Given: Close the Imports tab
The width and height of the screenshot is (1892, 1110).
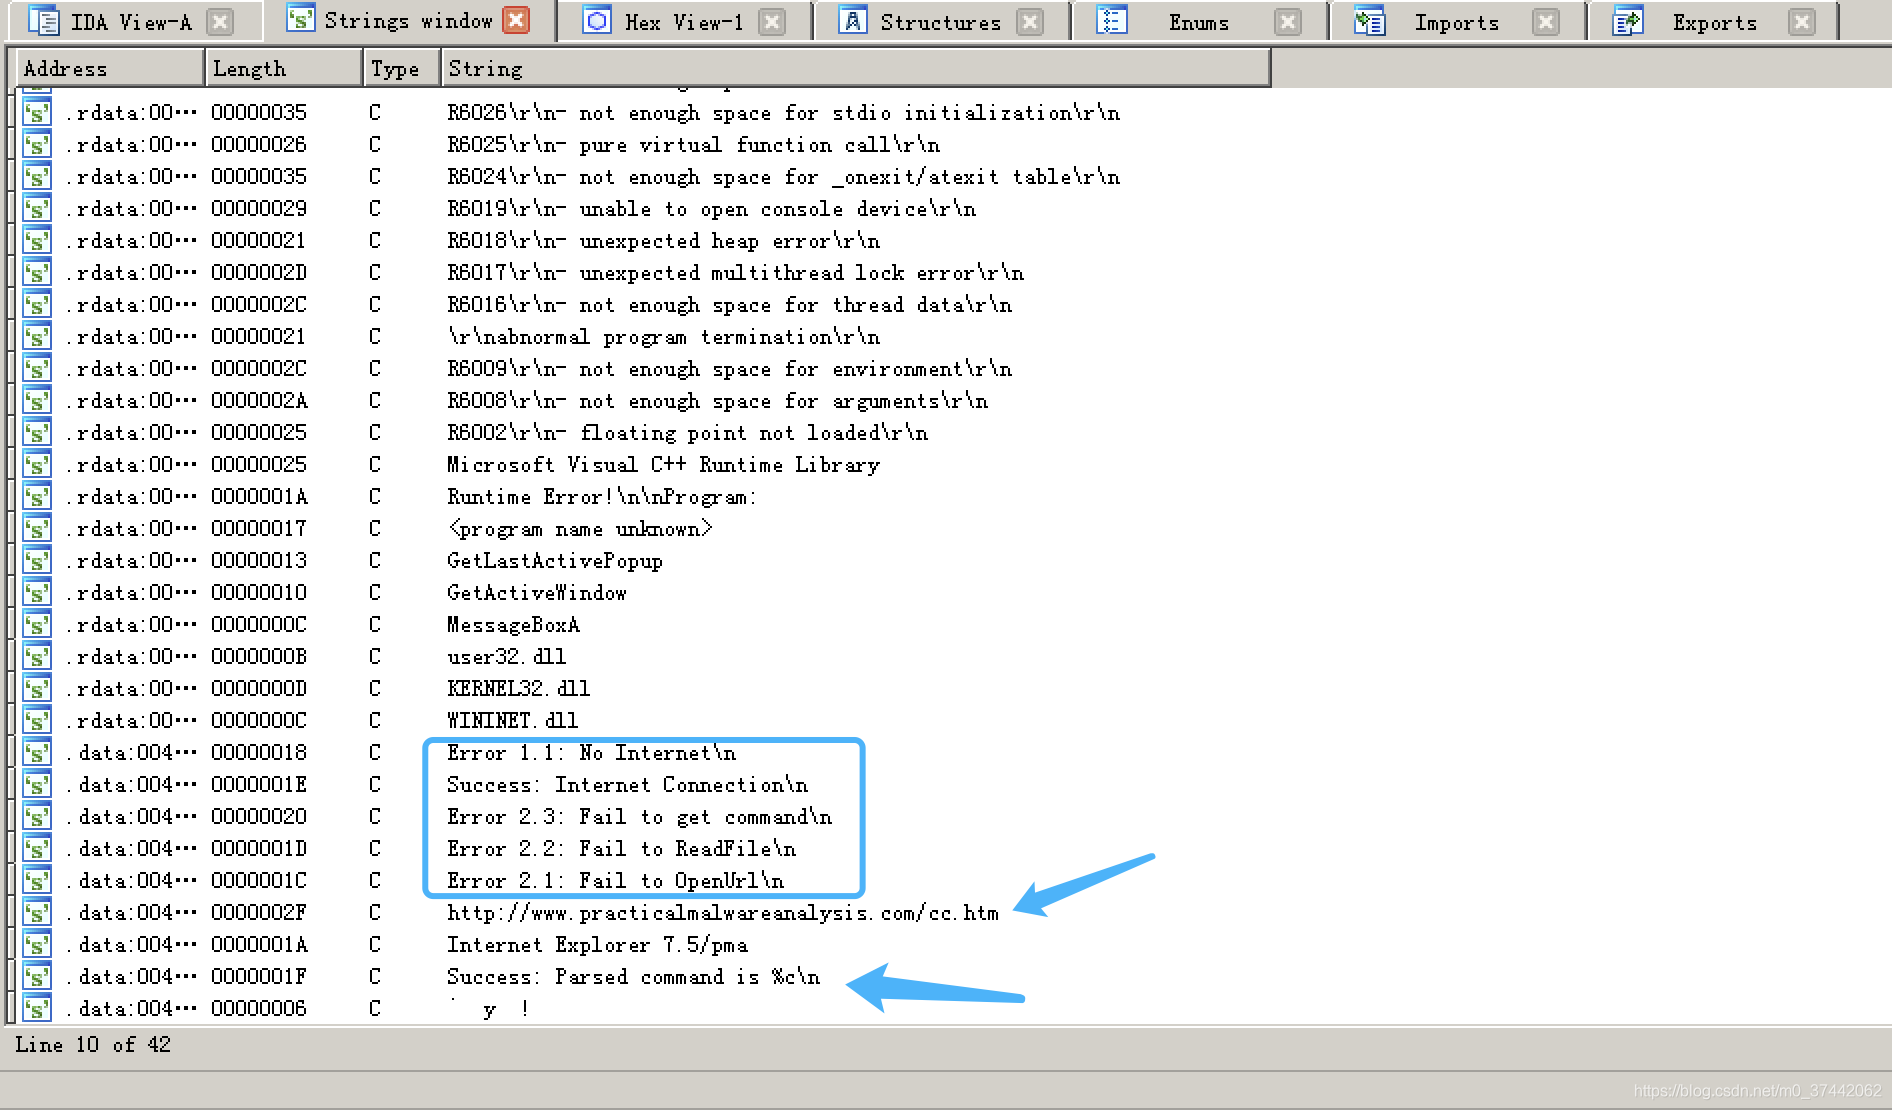Looking at the screenshot, I should click(x=1546, y=22).
